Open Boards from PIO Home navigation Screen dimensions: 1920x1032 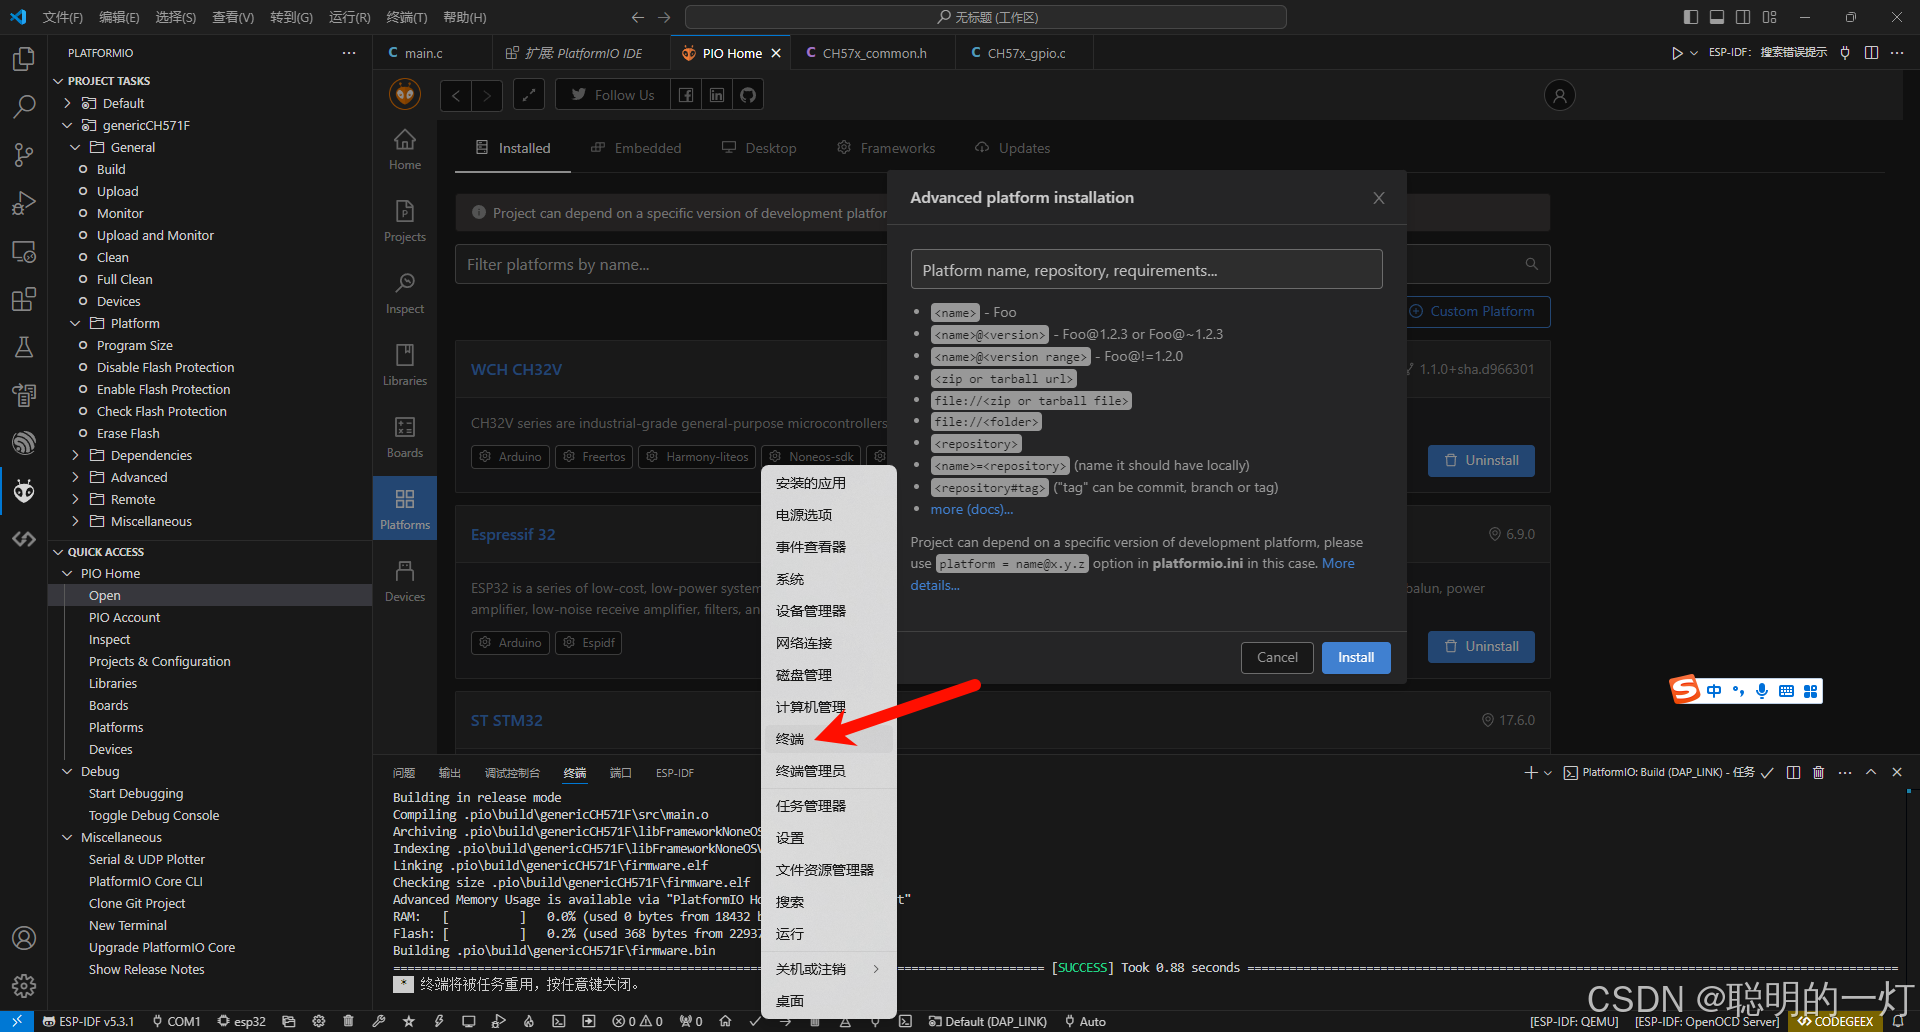404,437
